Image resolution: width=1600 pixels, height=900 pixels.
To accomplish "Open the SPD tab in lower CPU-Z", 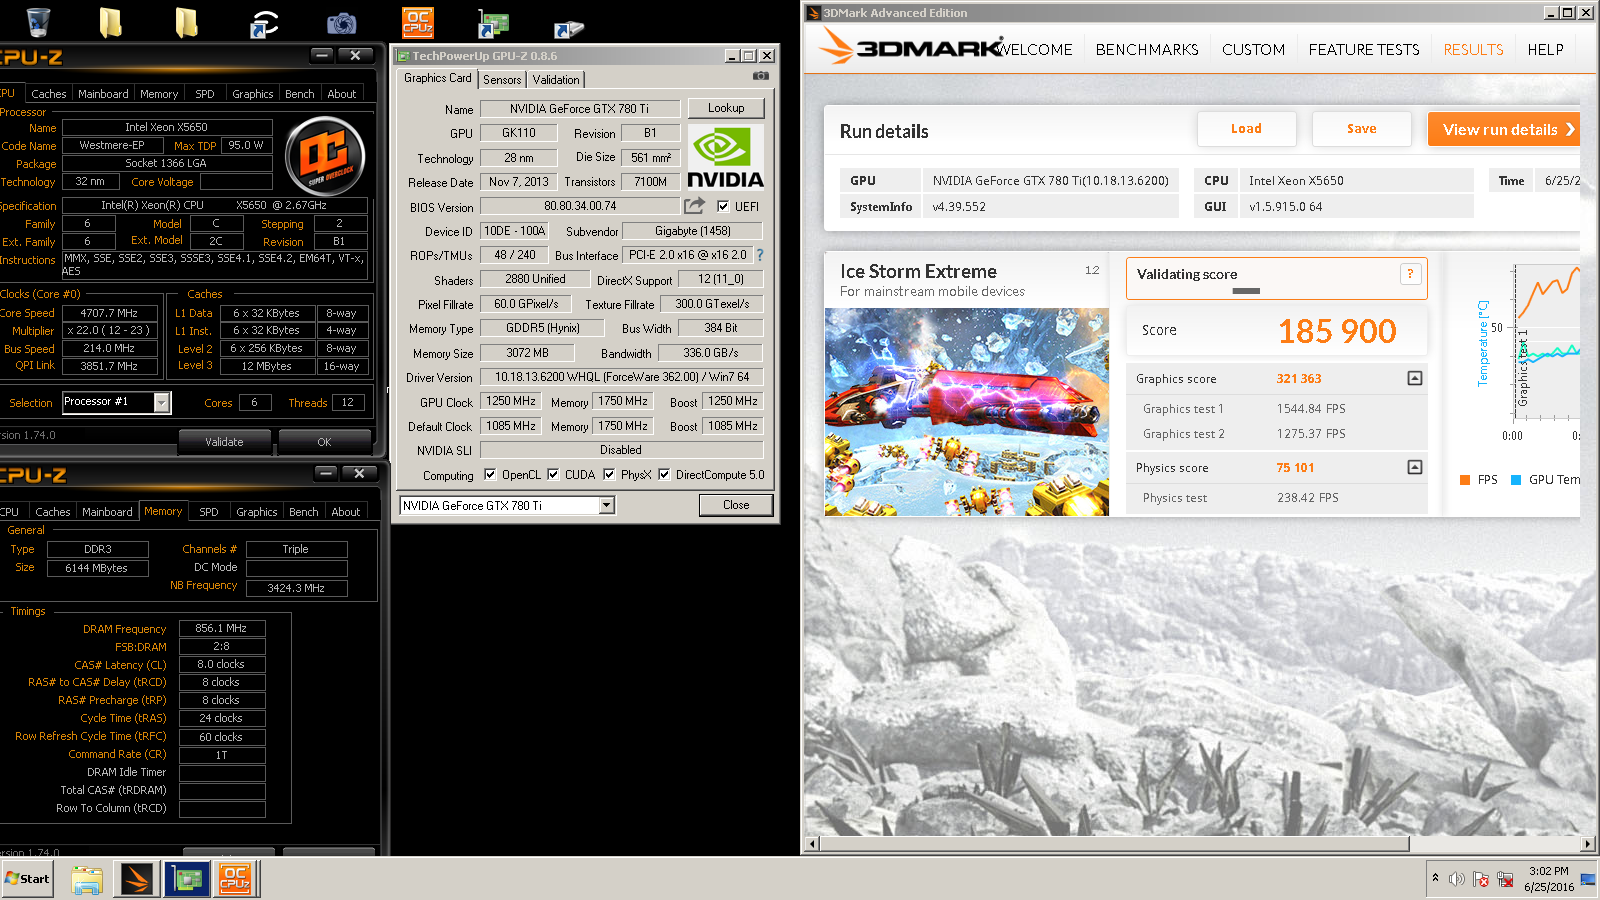I will pyautogui.click(x=208, y=512).
